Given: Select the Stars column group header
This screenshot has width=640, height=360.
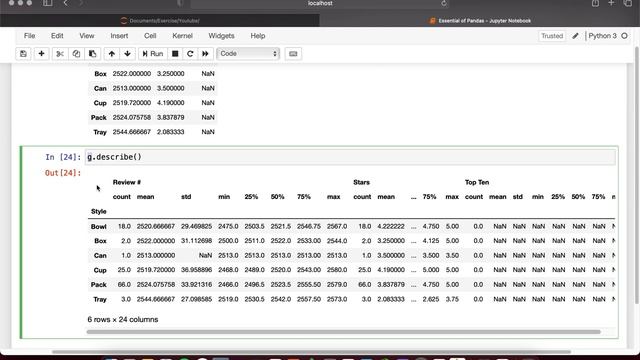Looking at the screenshot, I should pos(361,182).
